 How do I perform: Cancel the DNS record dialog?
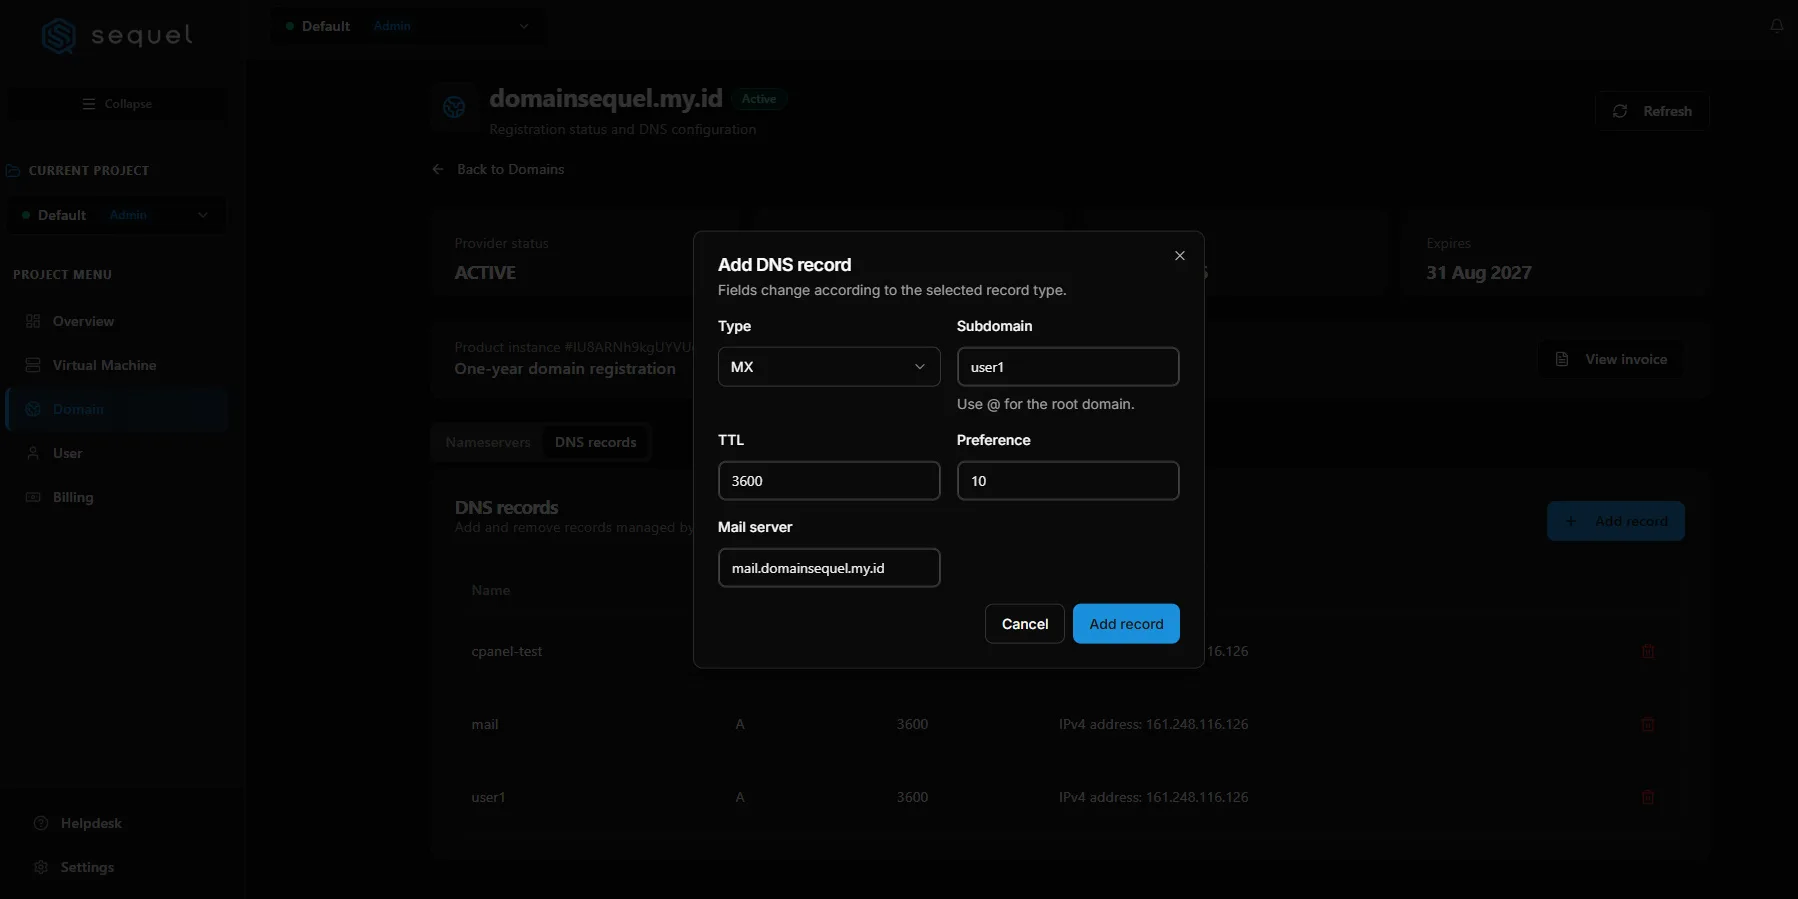1025,624
